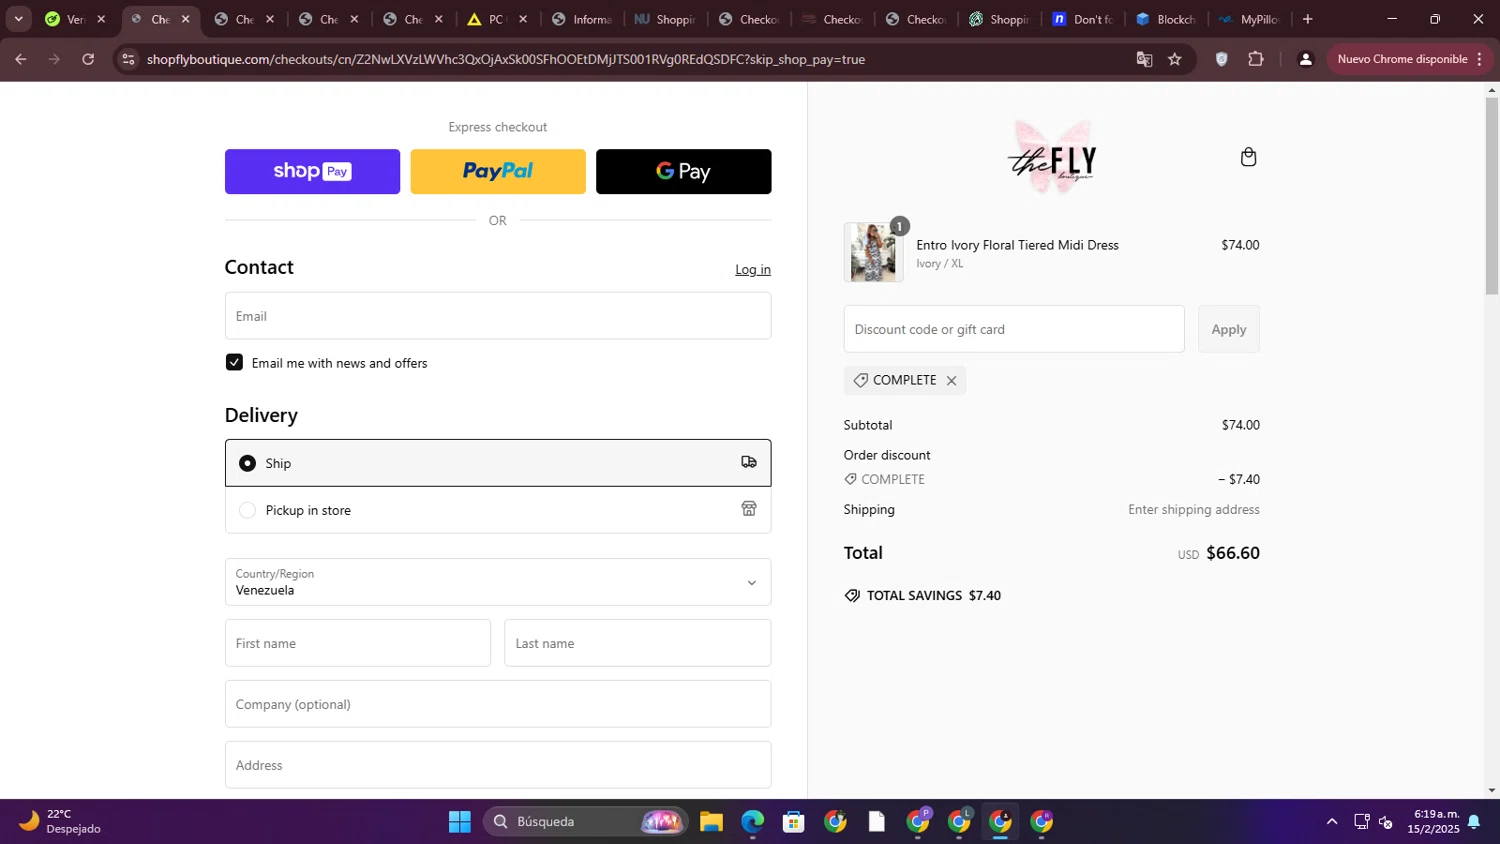This screenshot has width=1500, height=844.
Task: Open Microsoft Store from taskbar
Action: (x=794, y=822)
